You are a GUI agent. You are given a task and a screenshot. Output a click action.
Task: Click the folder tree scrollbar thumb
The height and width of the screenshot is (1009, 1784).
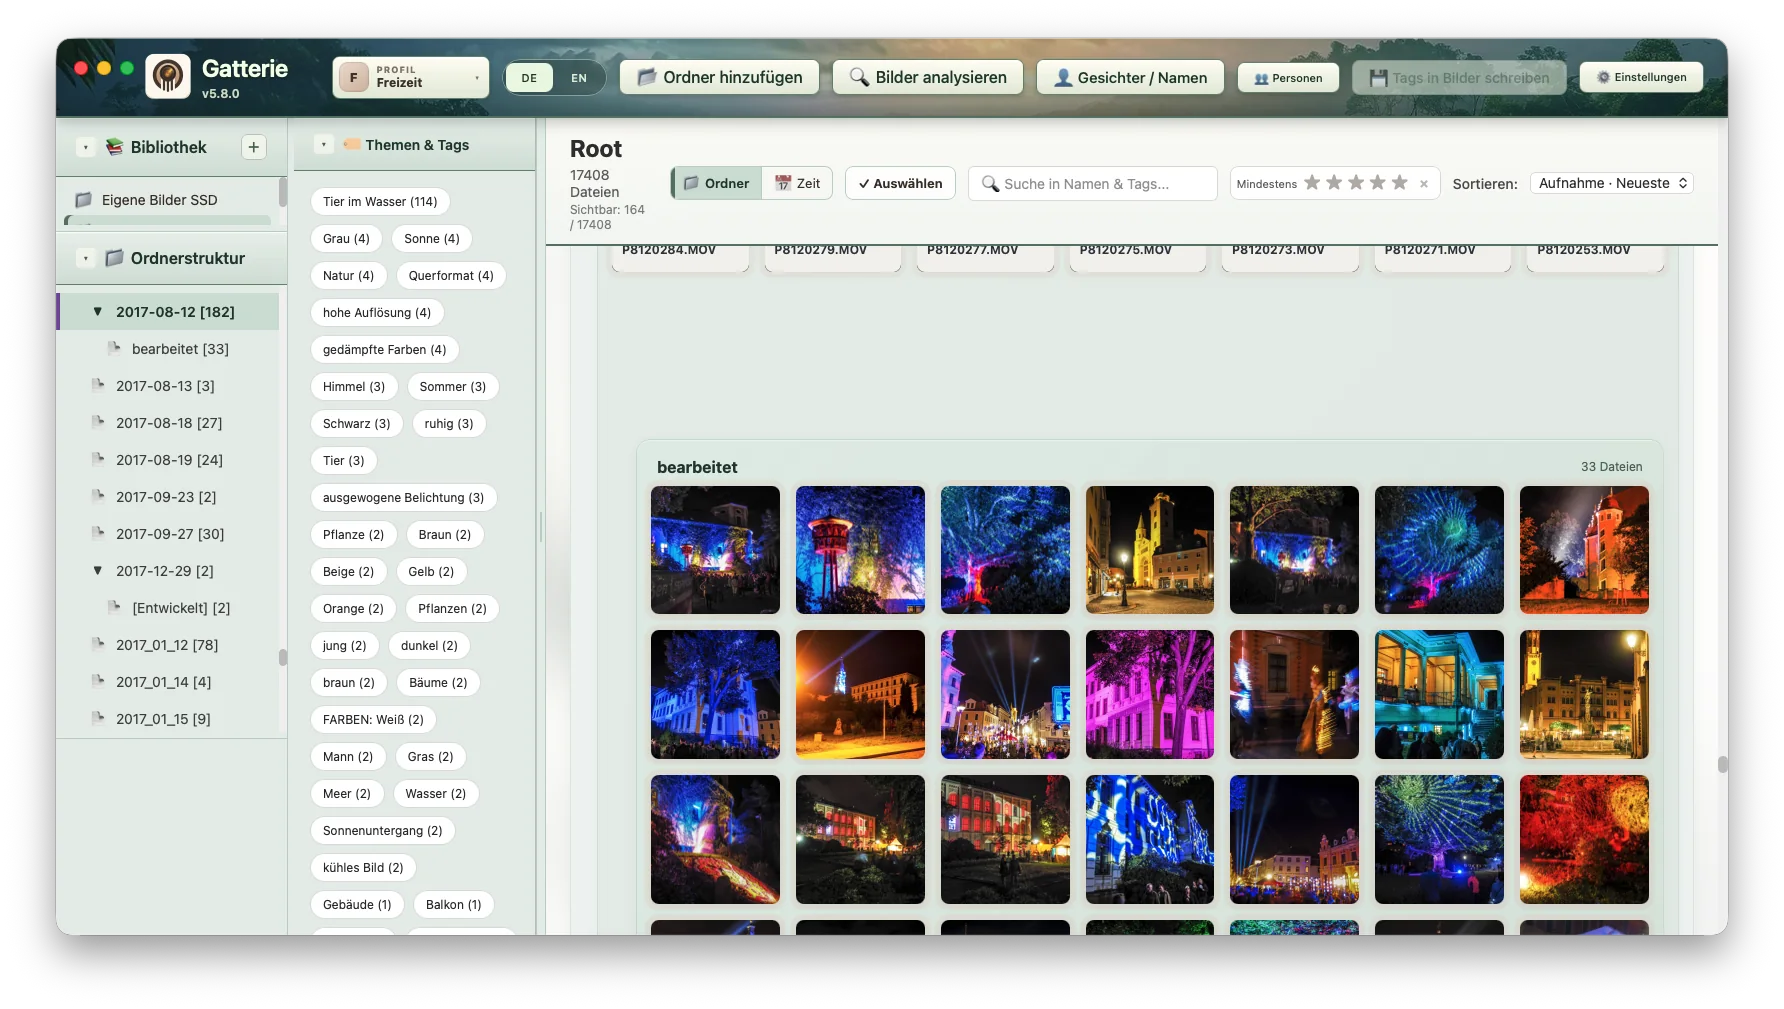(283, 657)
